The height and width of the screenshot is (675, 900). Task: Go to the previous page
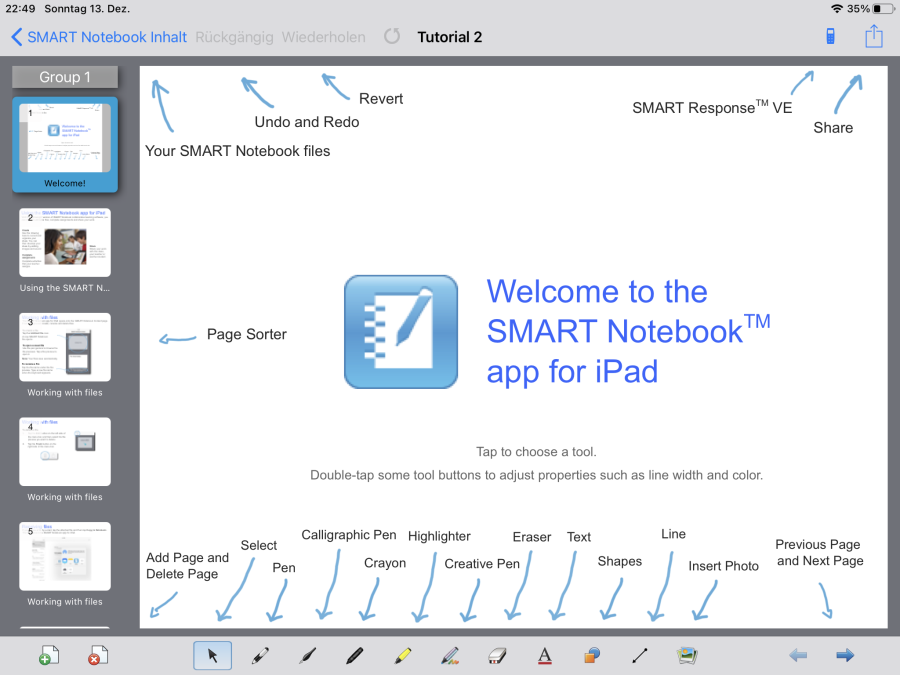pyautogui.click(x=798, y=656)
